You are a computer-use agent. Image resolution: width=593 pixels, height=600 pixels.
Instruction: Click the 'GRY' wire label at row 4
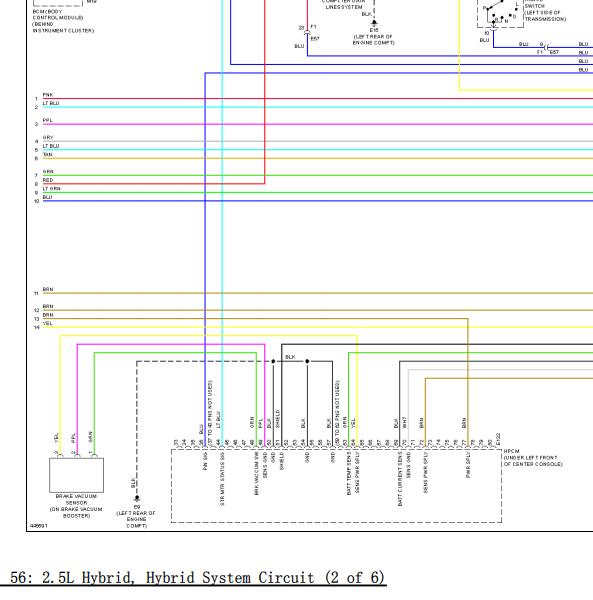pyautogui.click(x=48, y=137)
